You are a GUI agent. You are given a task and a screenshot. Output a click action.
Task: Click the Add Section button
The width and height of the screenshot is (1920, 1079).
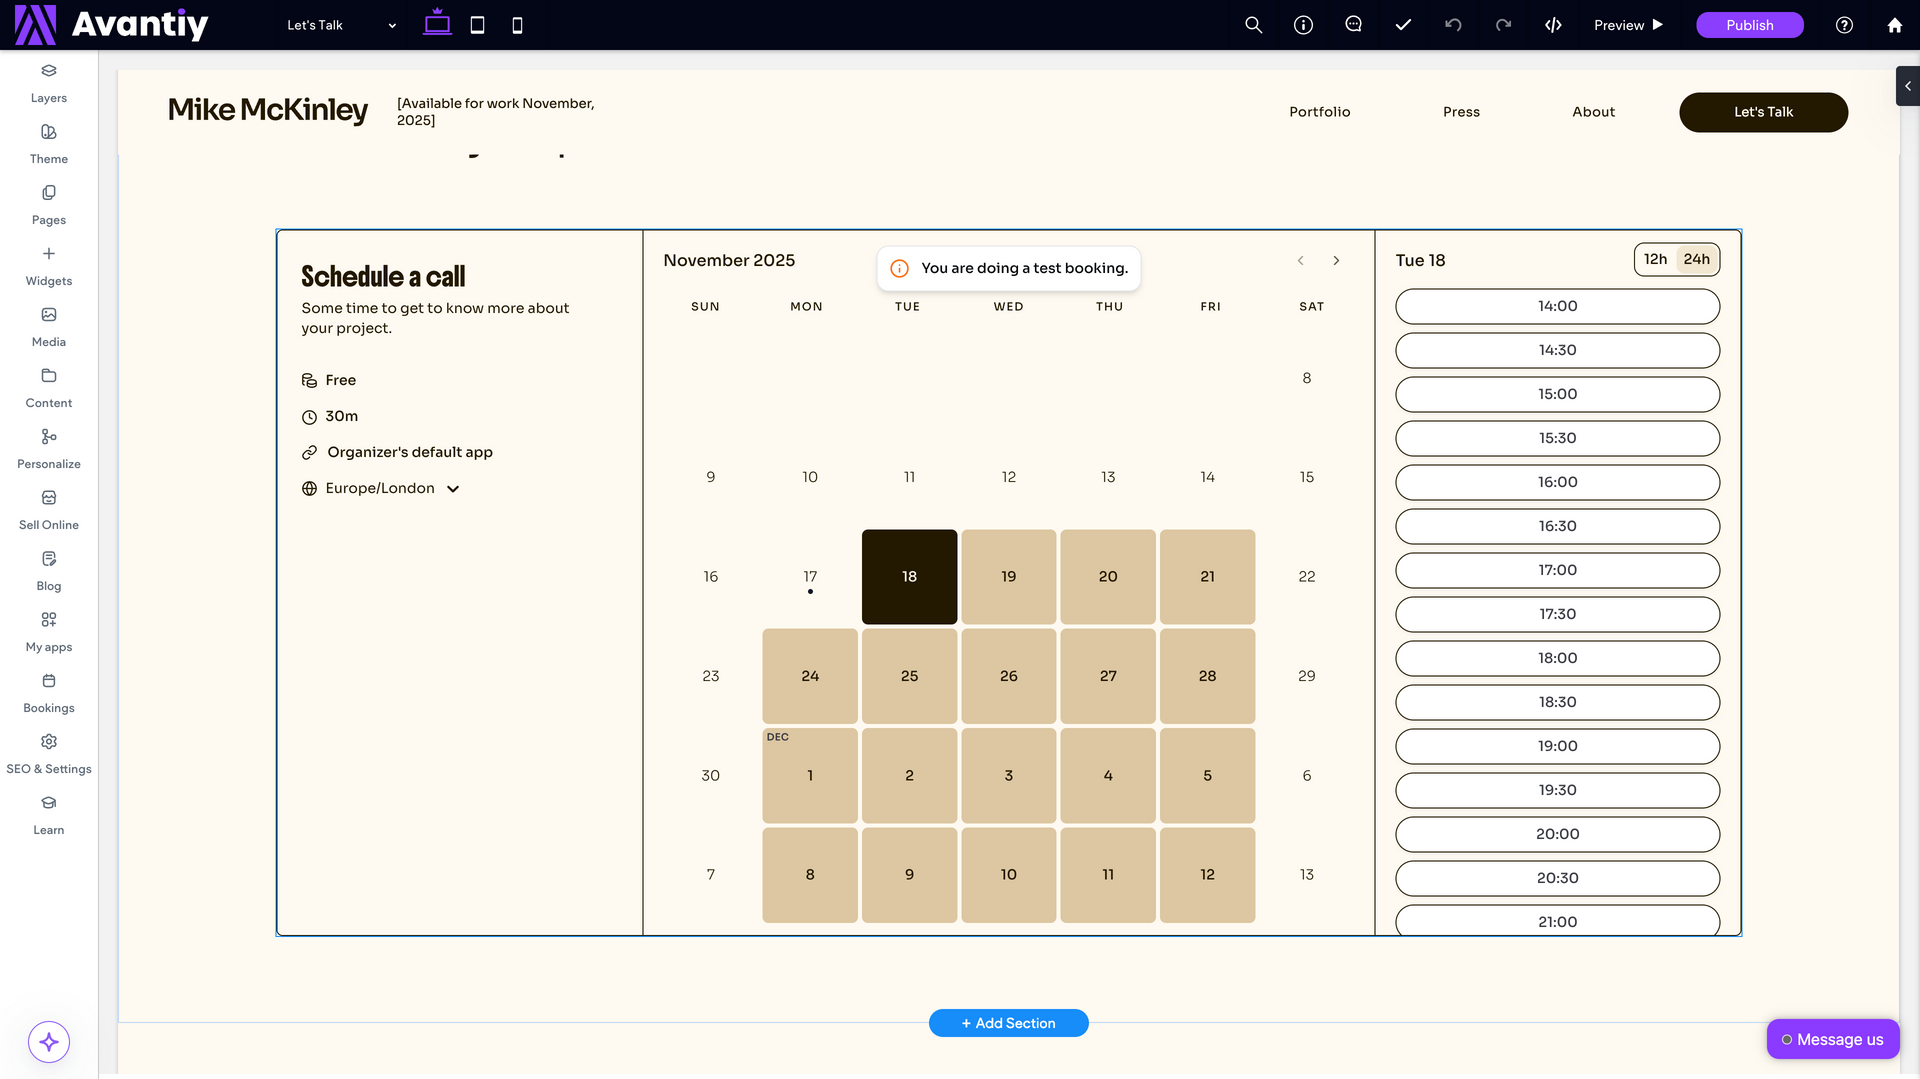(1008, 1023)
